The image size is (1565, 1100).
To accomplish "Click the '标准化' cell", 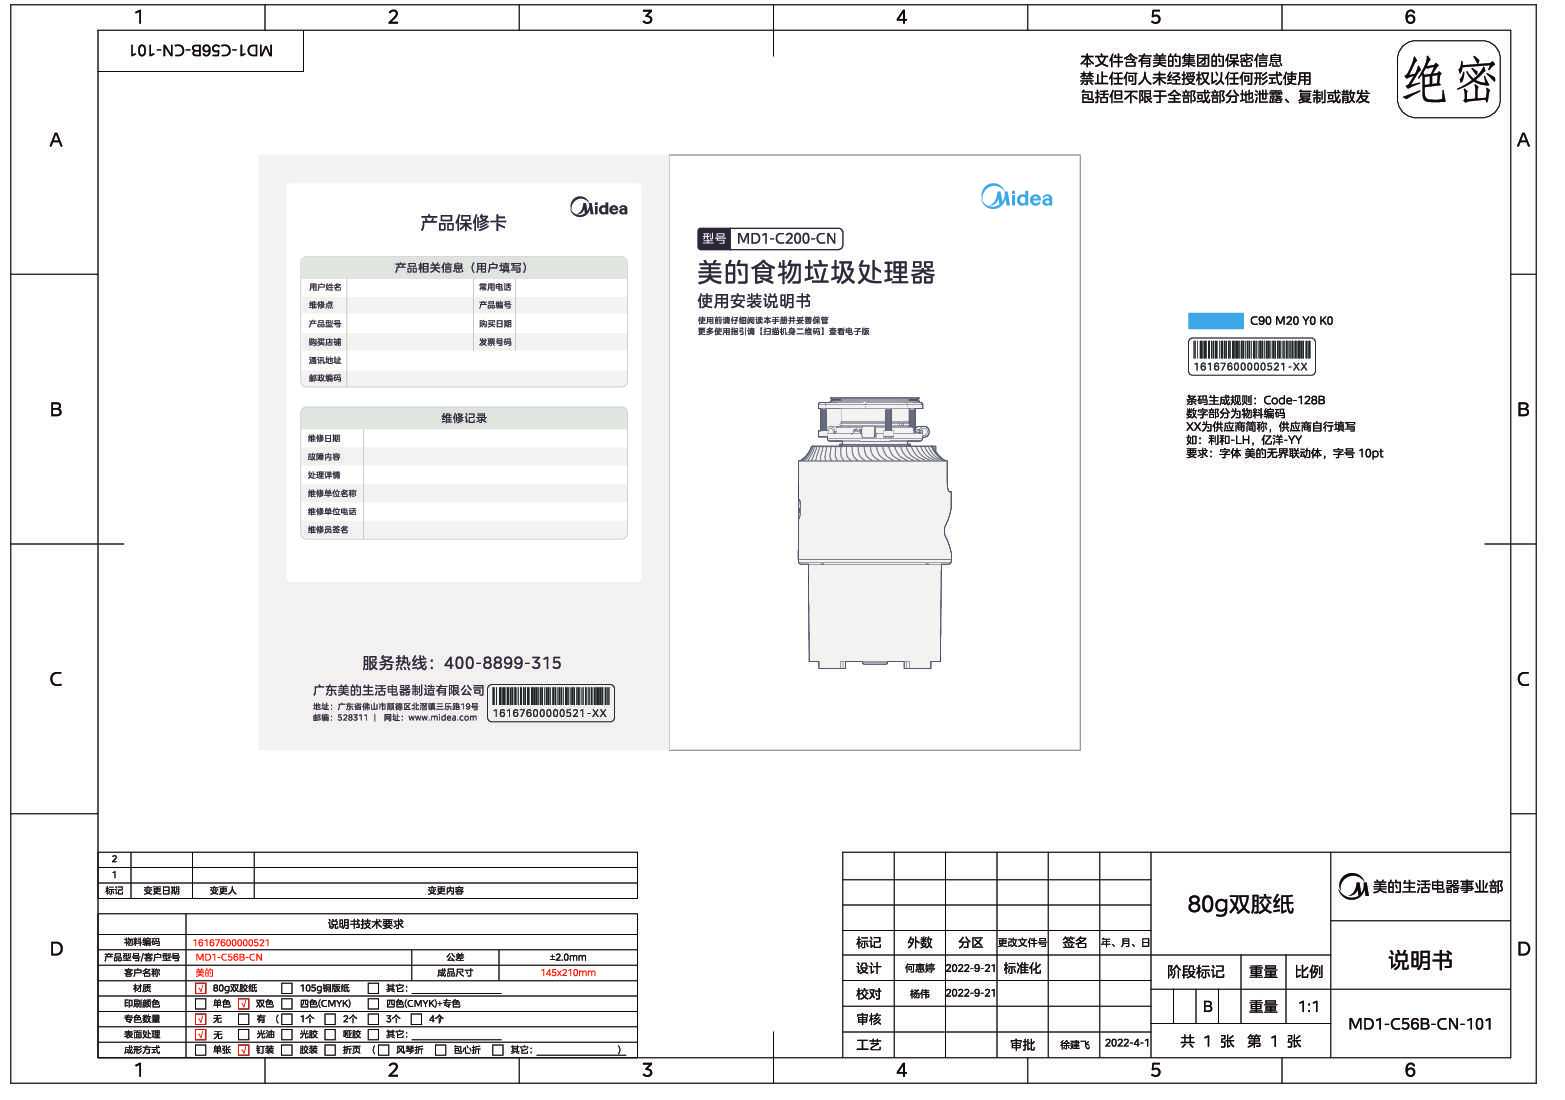I will pos(1022,968).
